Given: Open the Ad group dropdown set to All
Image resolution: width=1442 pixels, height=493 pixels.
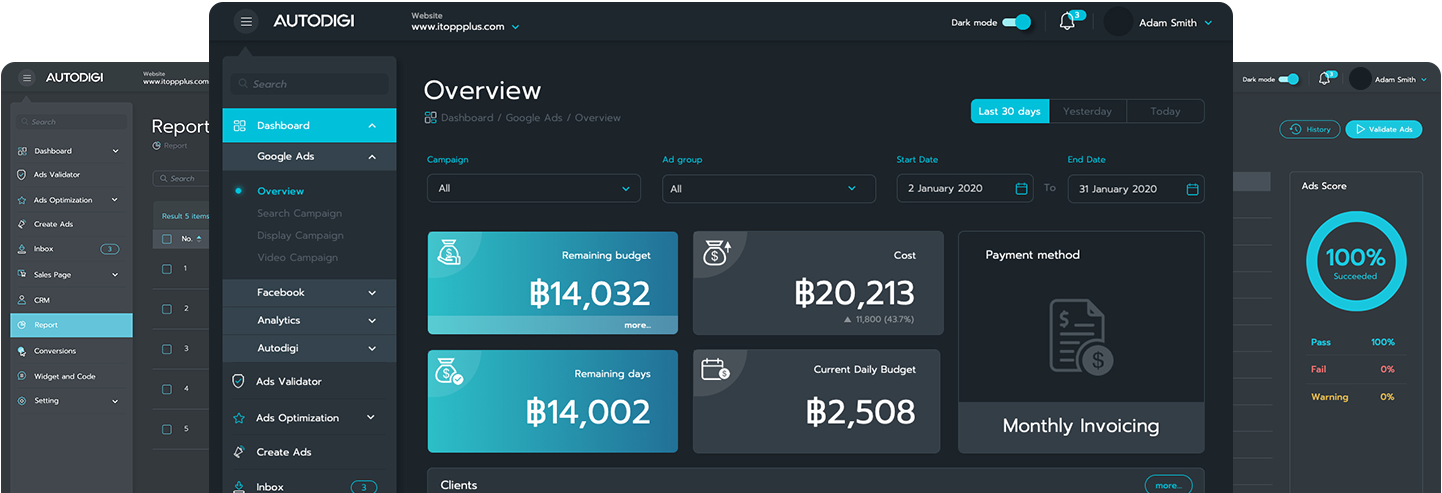Looking at the screenshot, I should click(769, 189).
